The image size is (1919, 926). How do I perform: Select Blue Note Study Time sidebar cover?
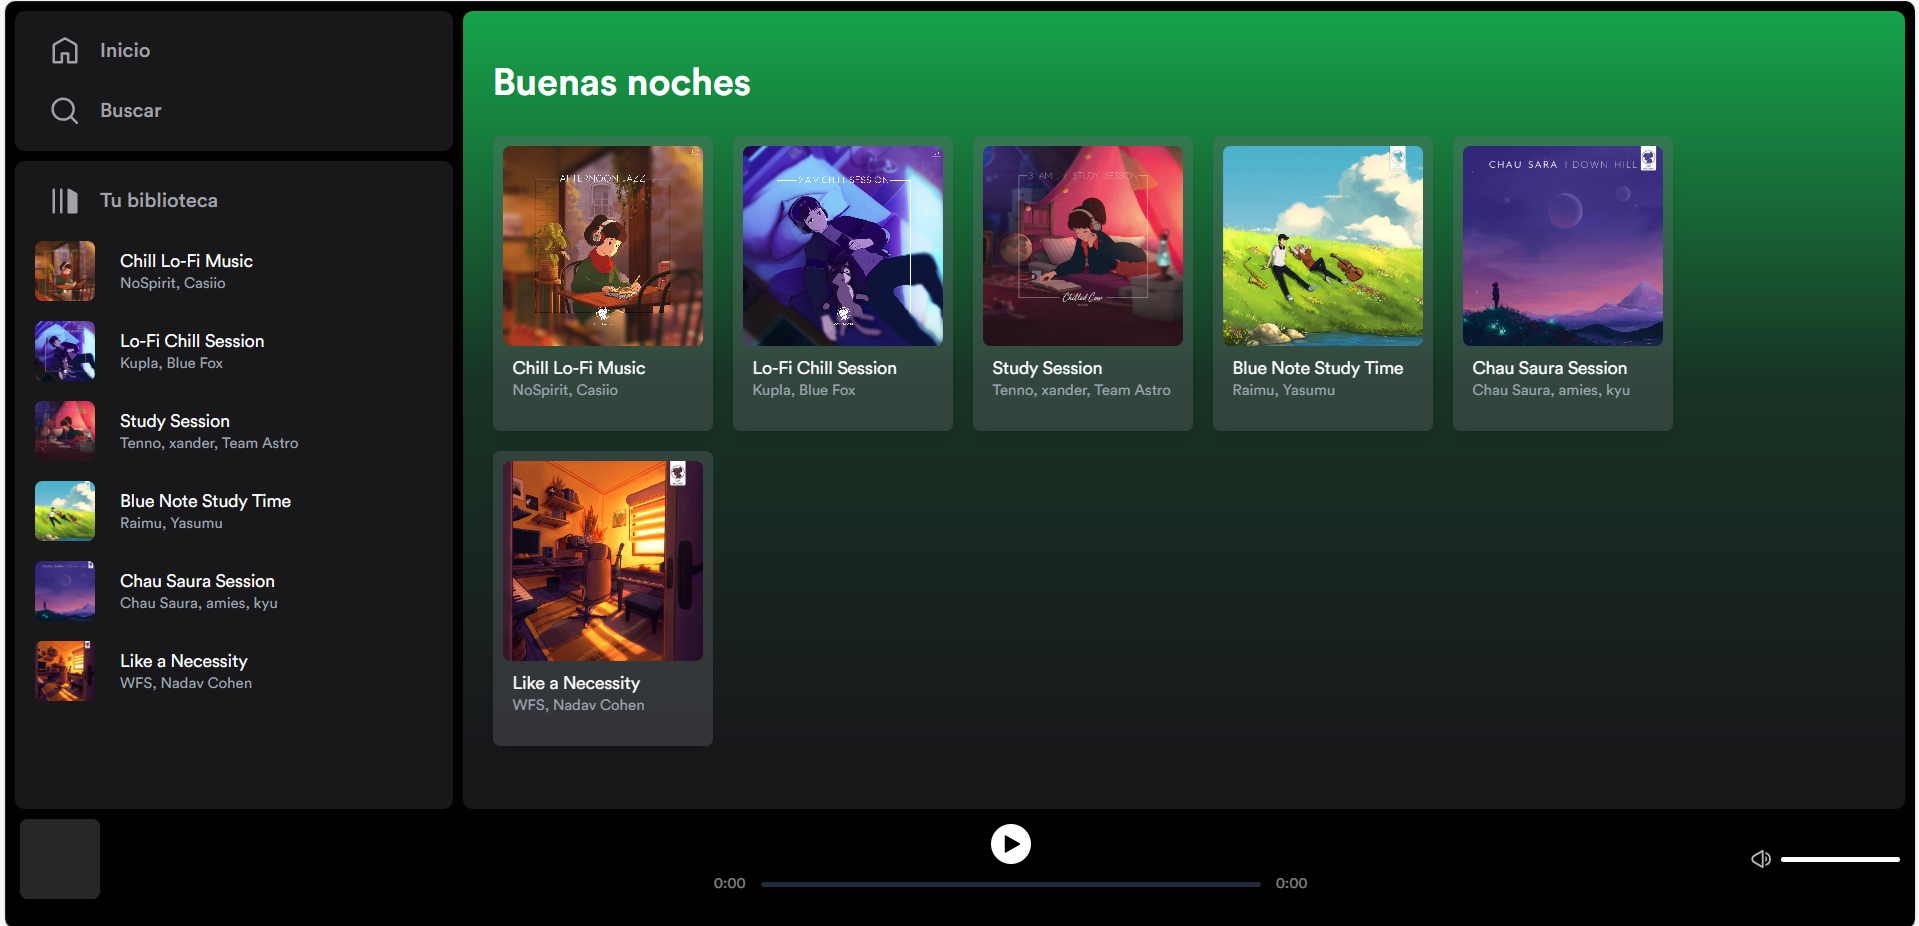tap(65, 511)
